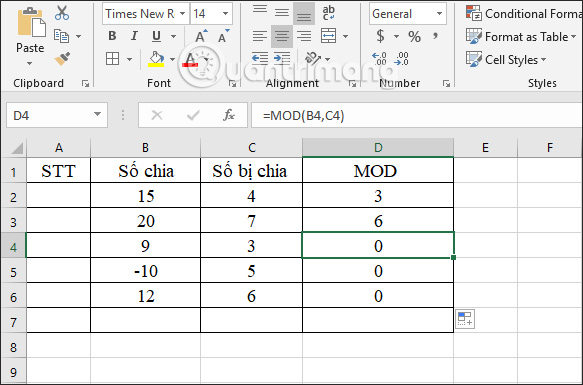The height and width of the screenshot is (385, 583).
Task: Toggle Underline formatting
Action: (x=157, y=36)
